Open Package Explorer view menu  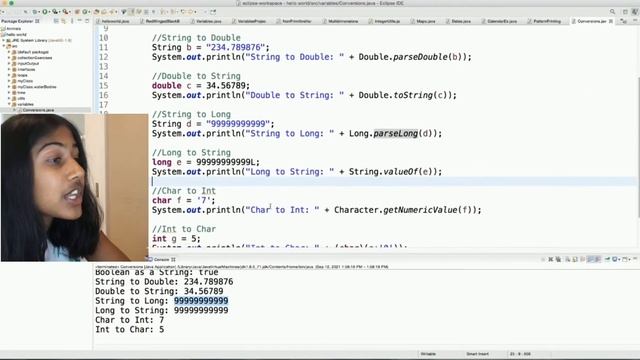[72, 21]
